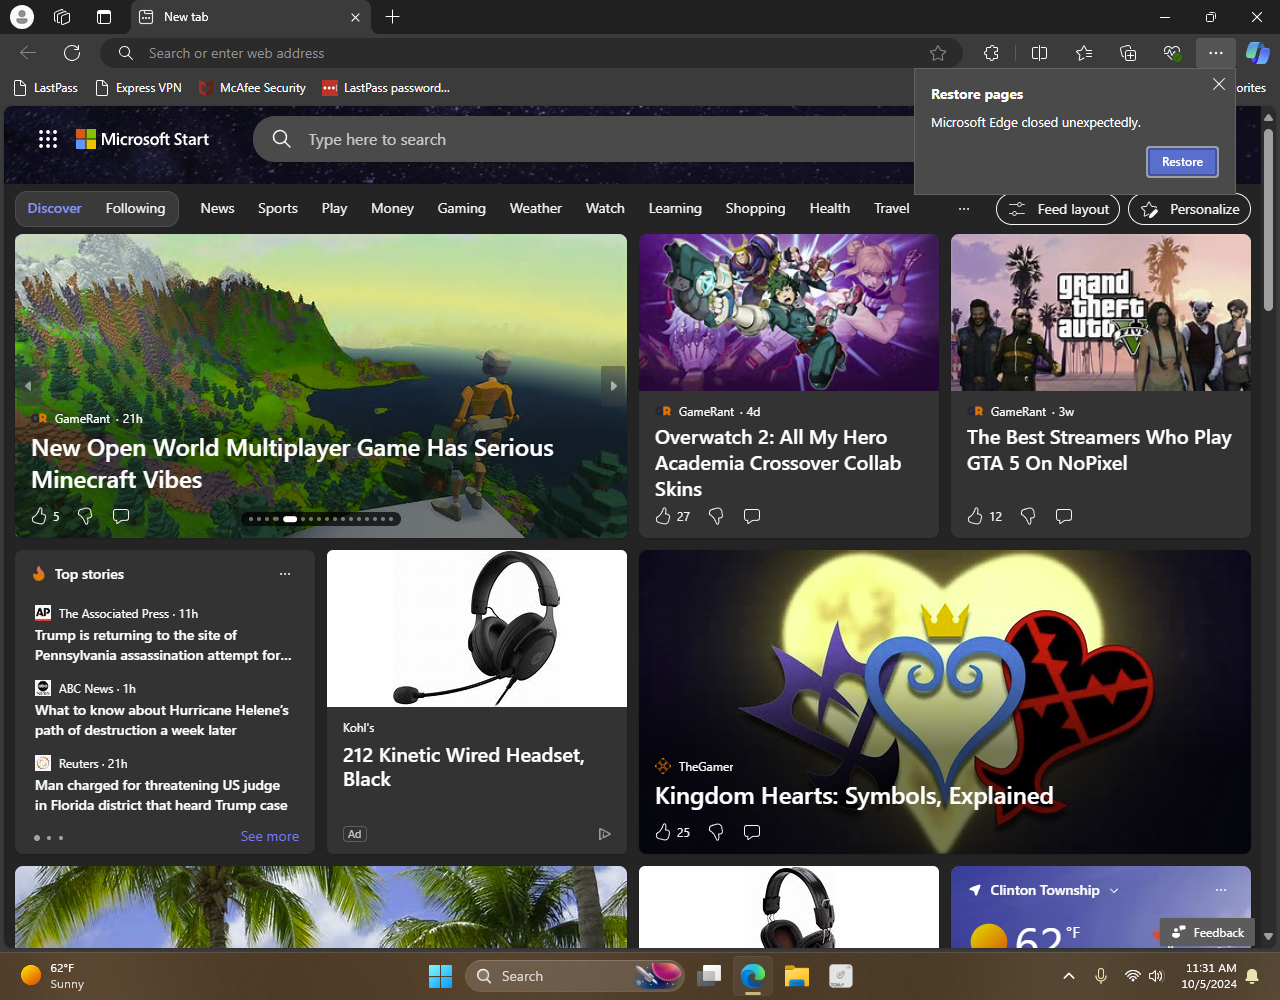Open a new tab with plus button
This screenshot has width=1280, height=1000.
(393, 17)
